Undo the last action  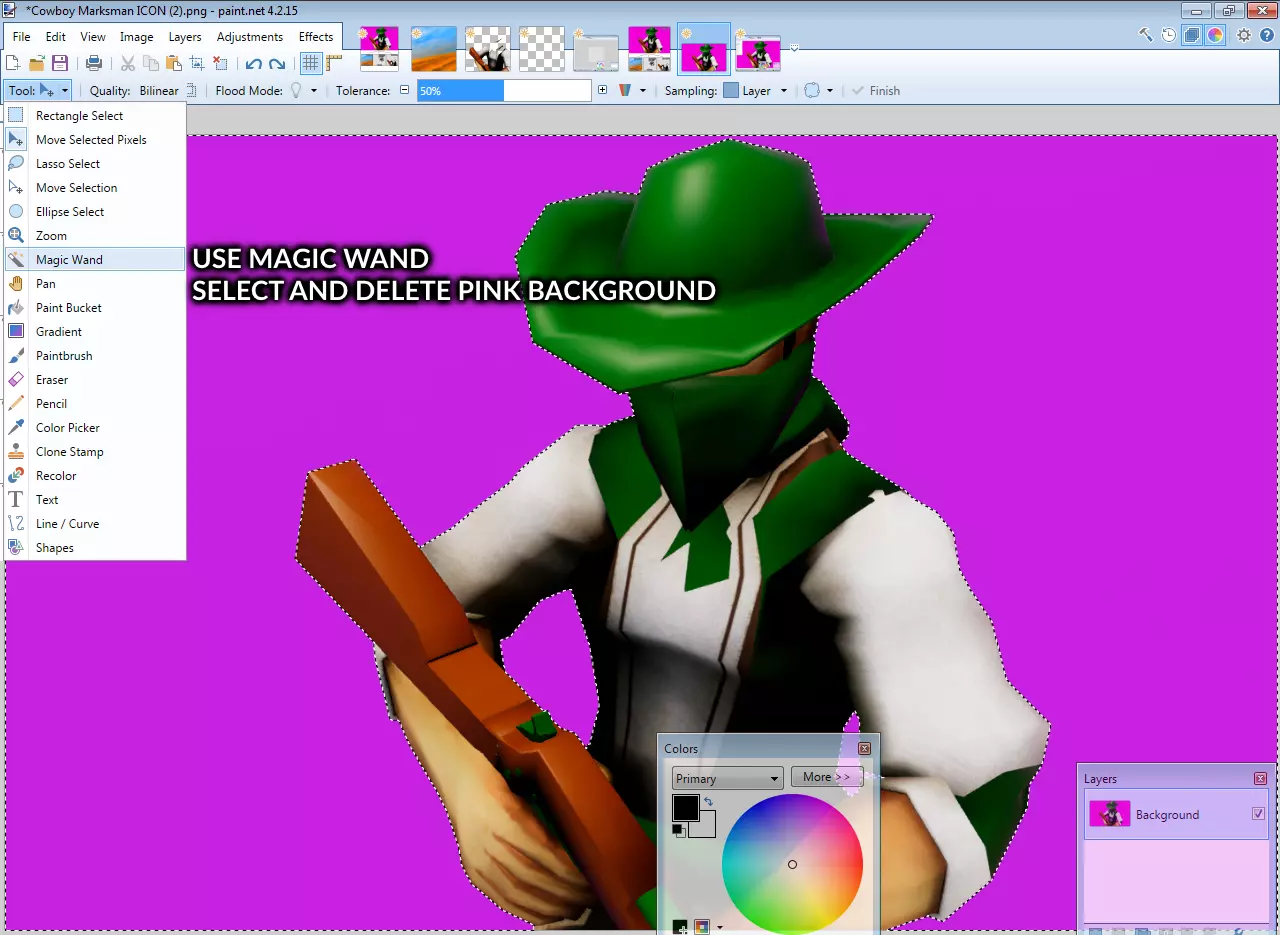(x=254, y=63)
